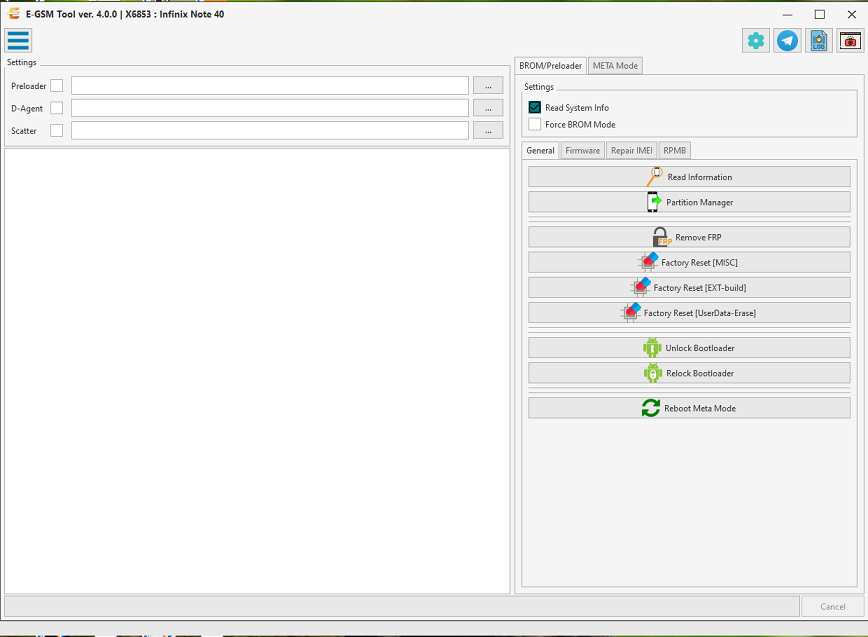Viewport: 868px width, 637px height.
Task: Open settings via the gear icon
Action: point(756,41)
